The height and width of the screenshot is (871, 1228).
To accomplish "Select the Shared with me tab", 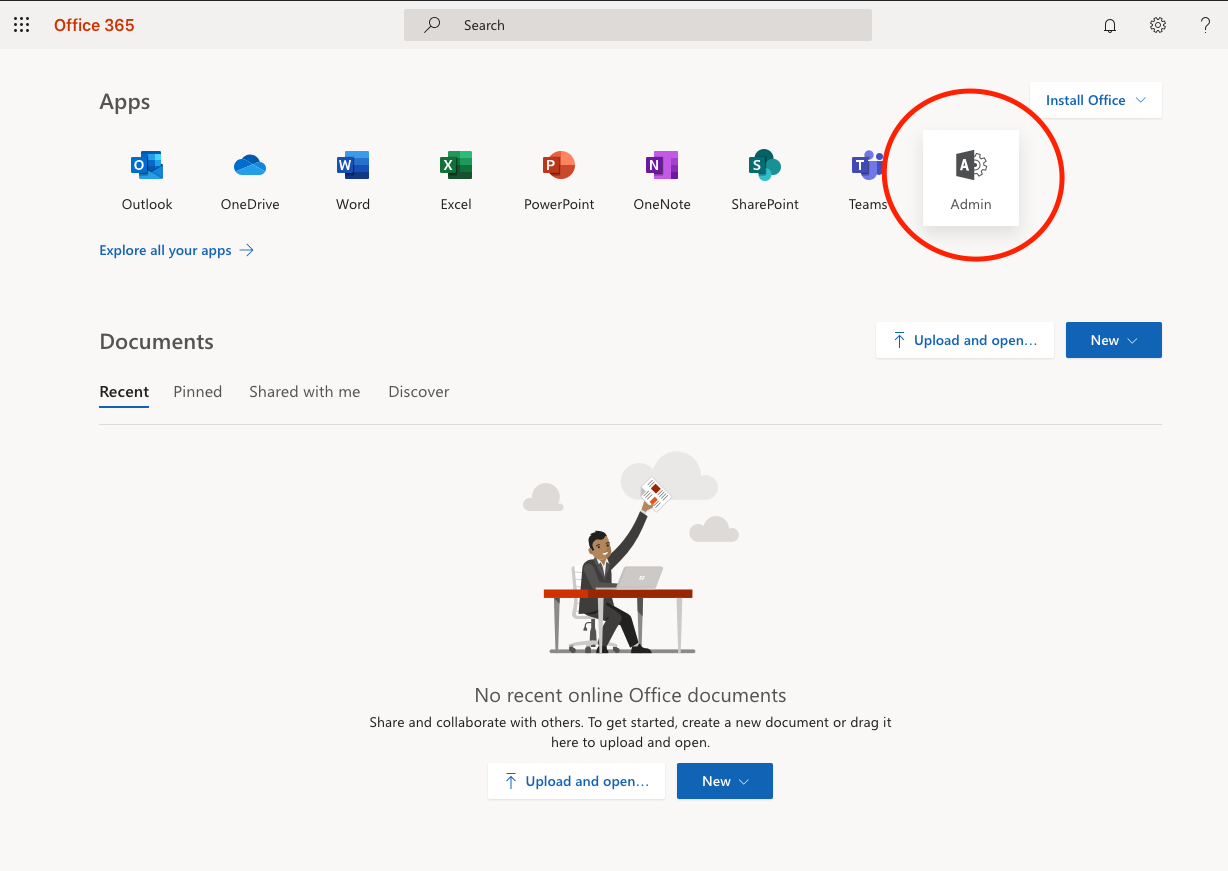I will point(304,391).
